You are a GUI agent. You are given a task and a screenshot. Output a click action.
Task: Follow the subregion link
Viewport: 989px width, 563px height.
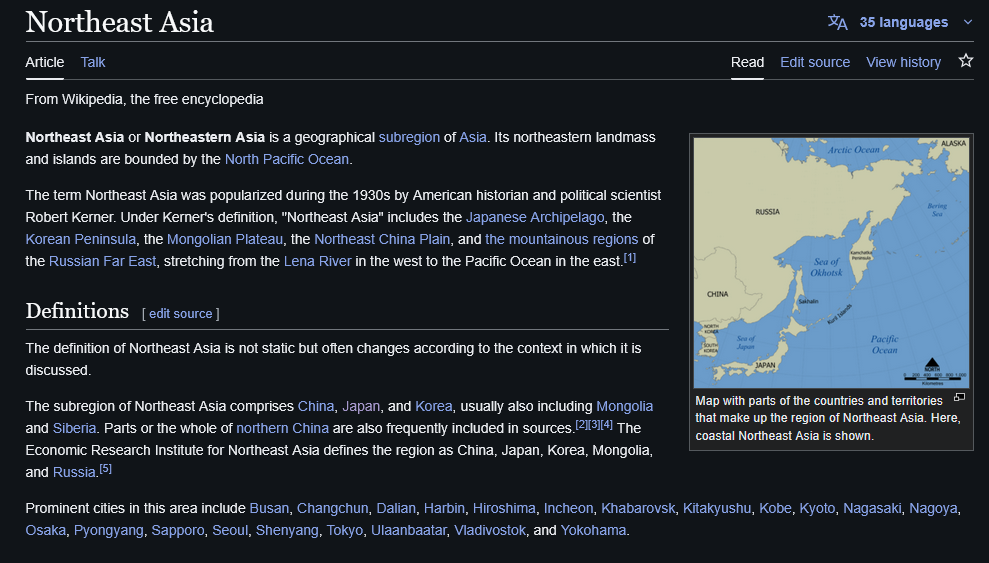tap(409, 137)
